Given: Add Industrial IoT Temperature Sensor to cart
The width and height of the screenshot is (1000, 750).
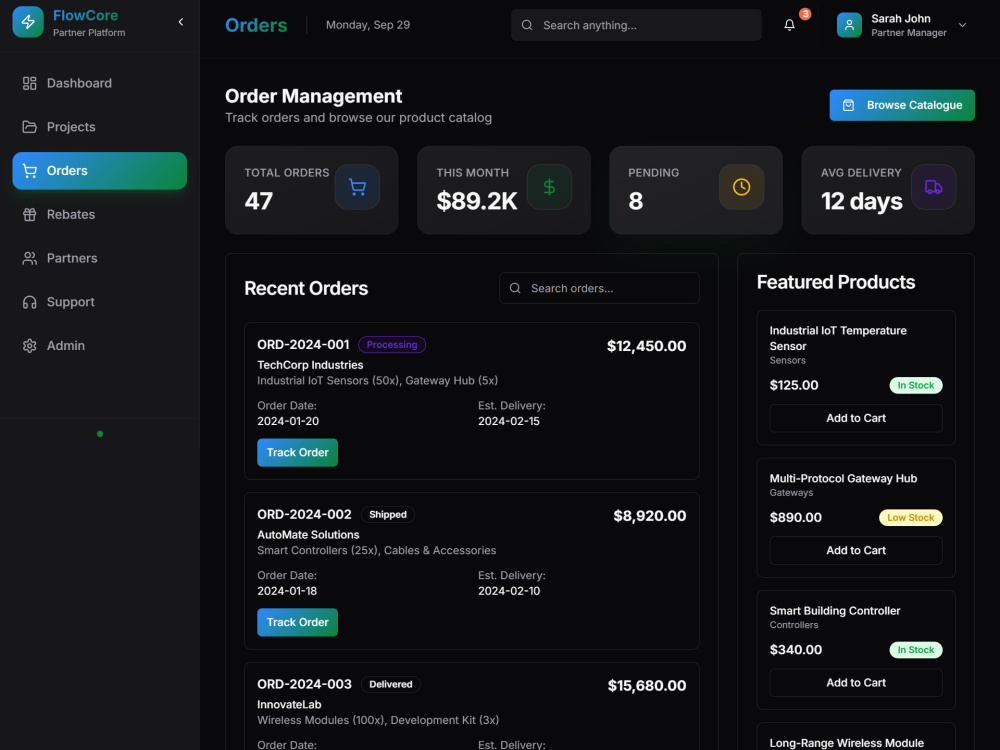Looking at the screenshot, I should pyautogui.click(x=856, y=418).
